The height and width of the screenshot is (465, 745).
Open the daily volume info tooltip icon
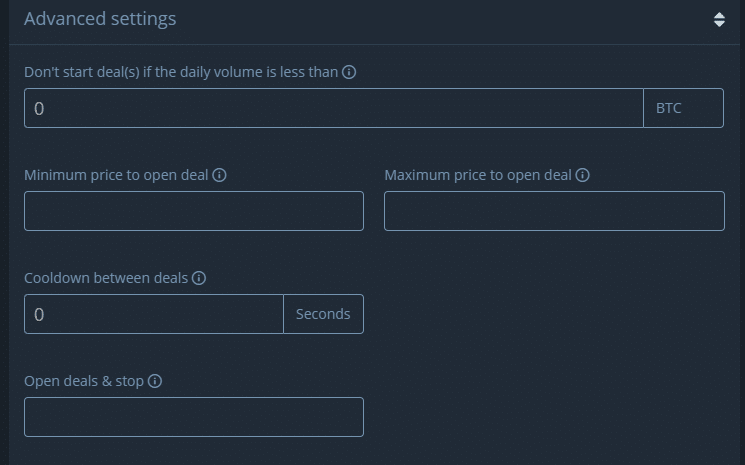[x=349, y=72]
